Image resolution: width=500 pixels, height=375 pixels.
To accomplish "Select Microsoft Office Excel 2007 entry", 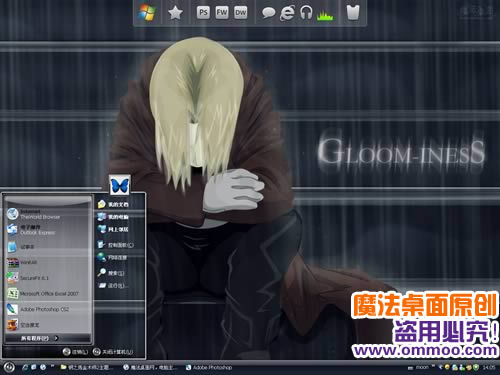I will (48, 294).
